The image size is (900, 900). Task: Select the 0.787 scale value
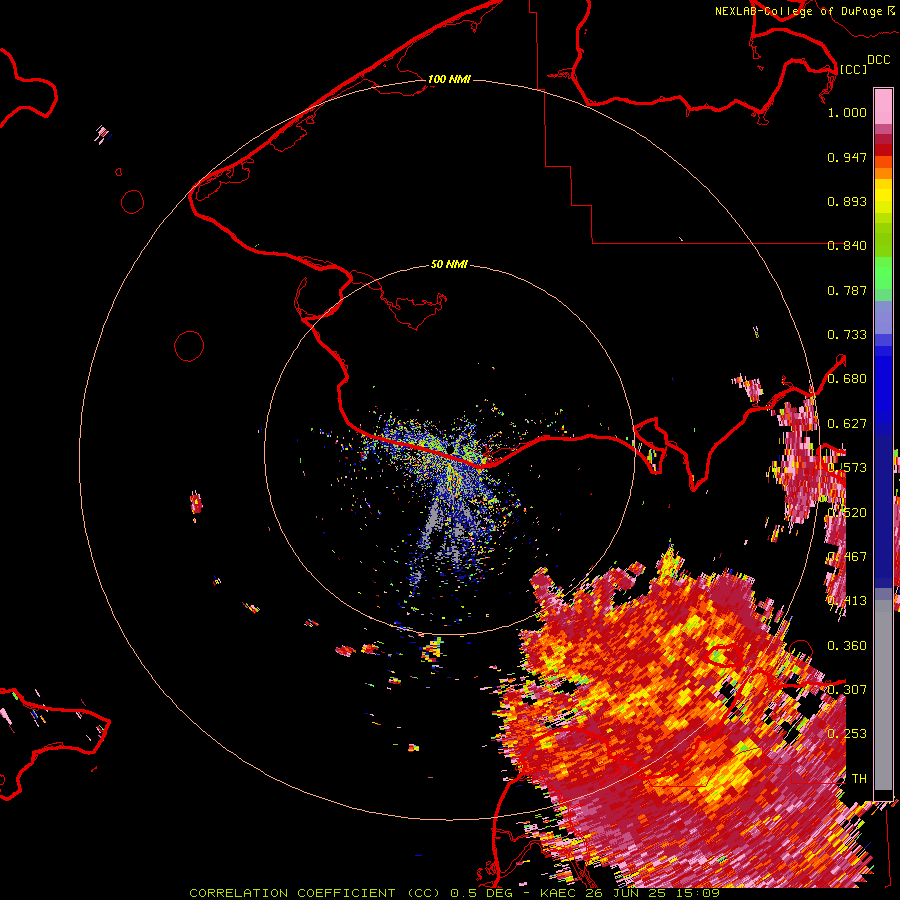pyautogui.click(x=847, y=290)
